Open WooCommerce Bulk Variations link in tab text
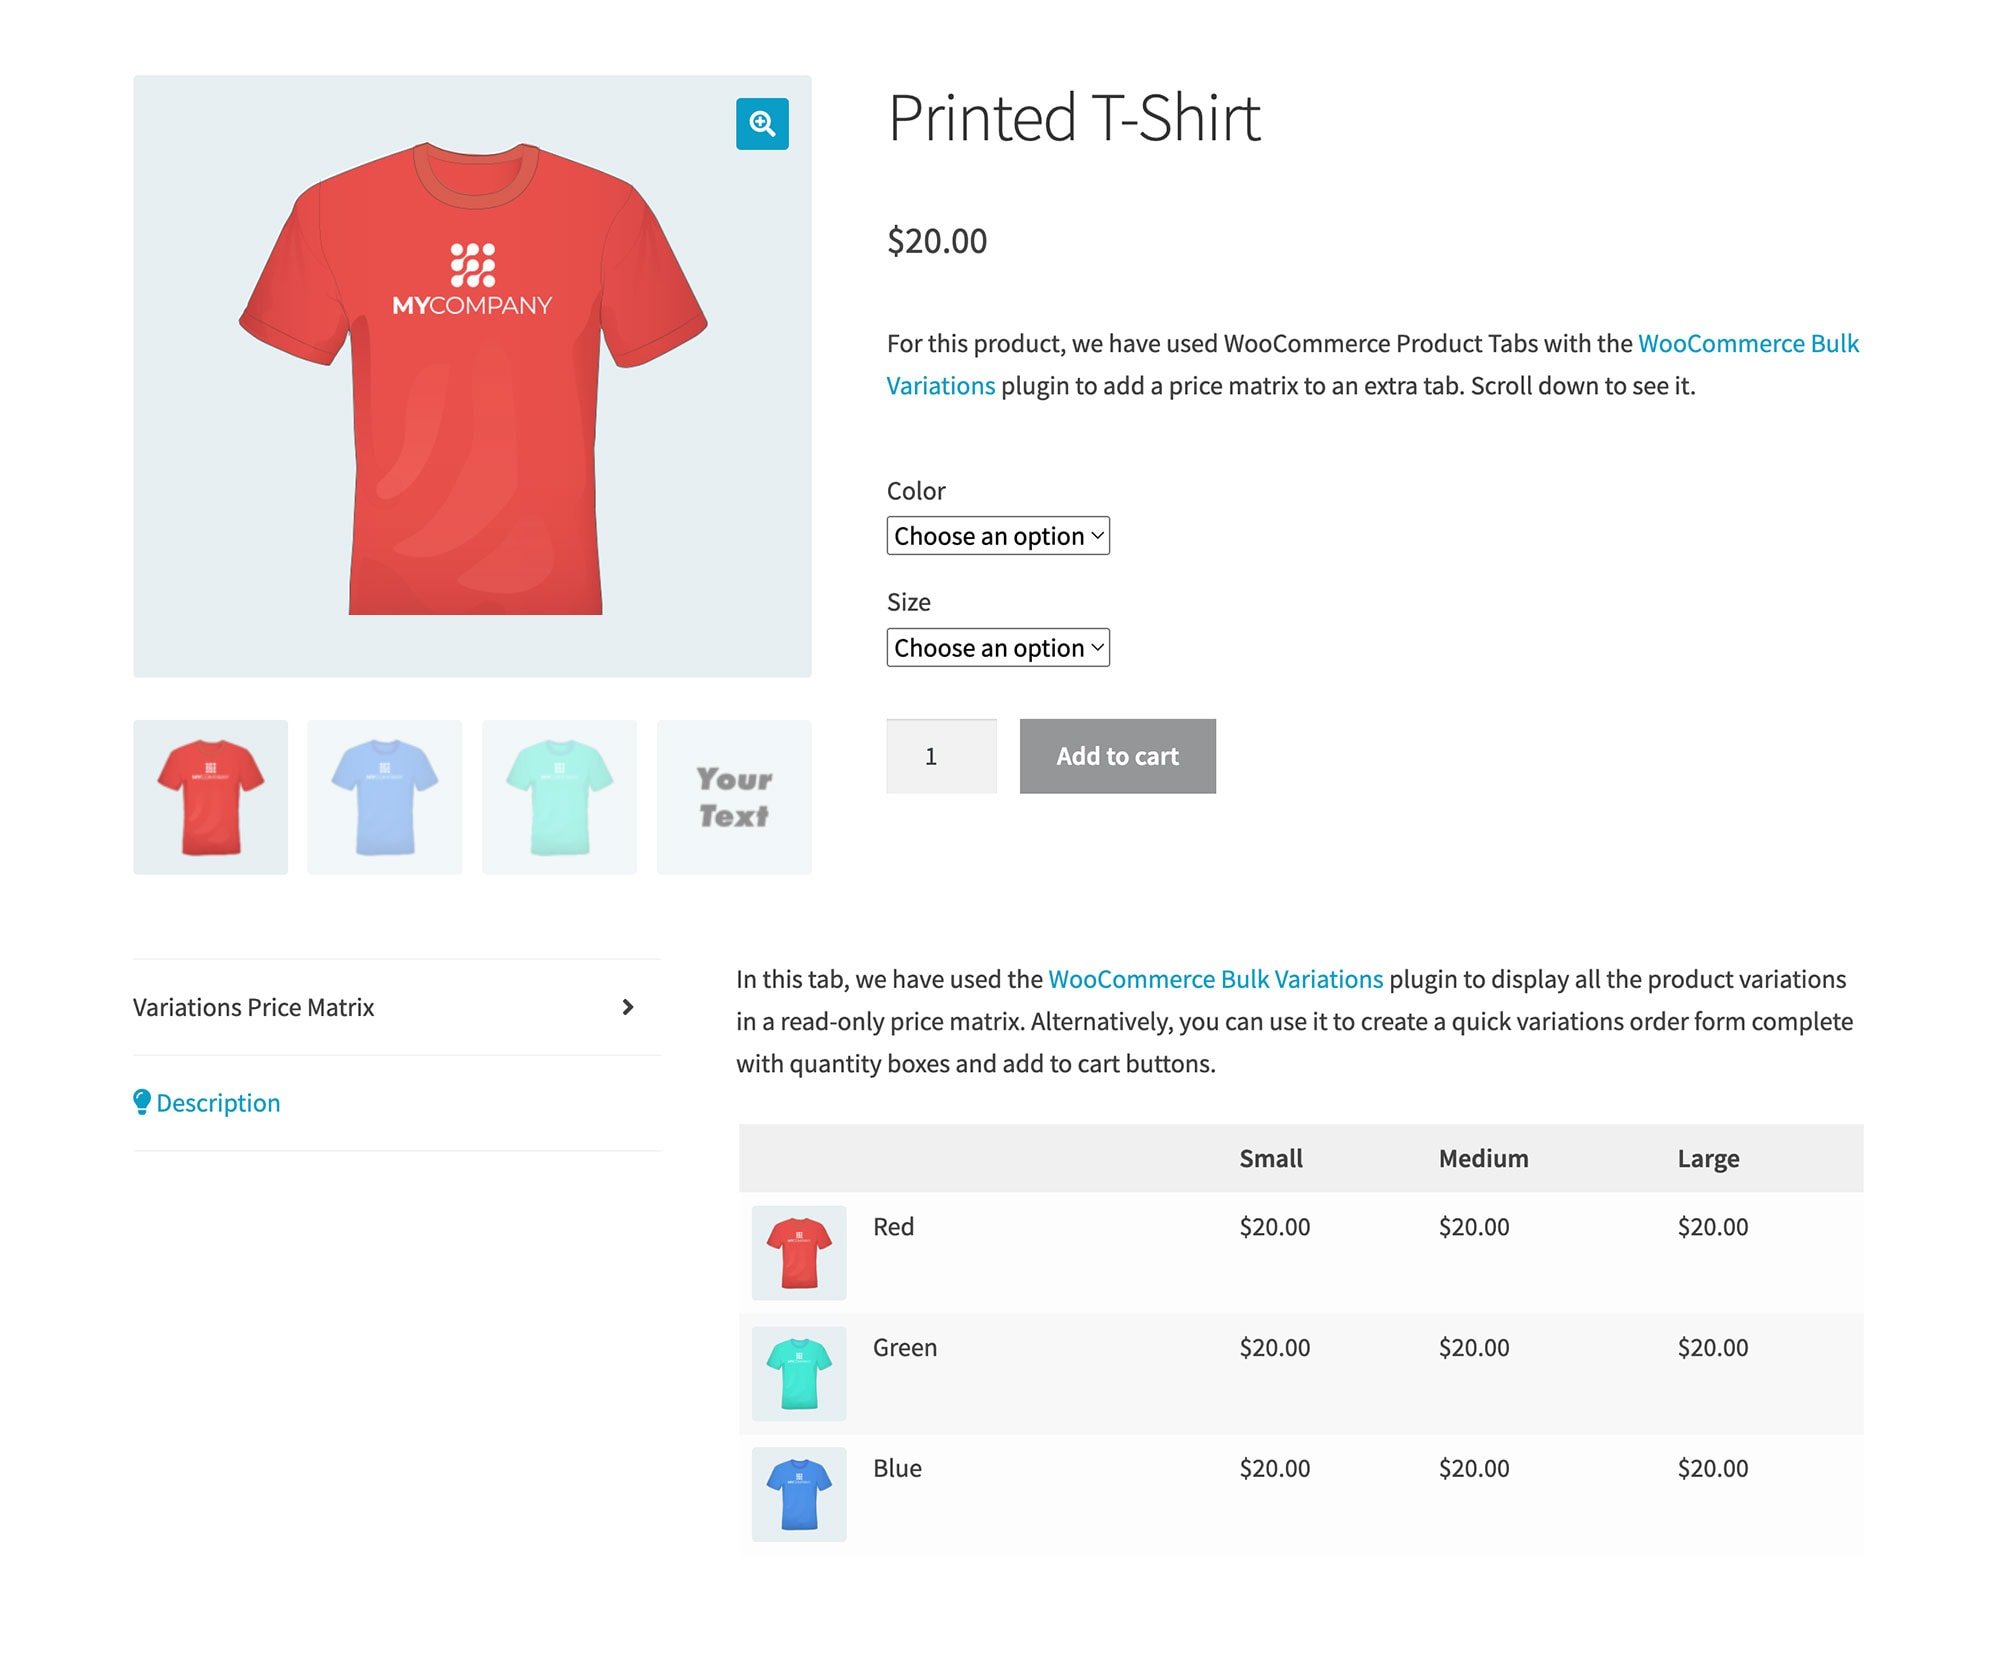 [1215, 979]
